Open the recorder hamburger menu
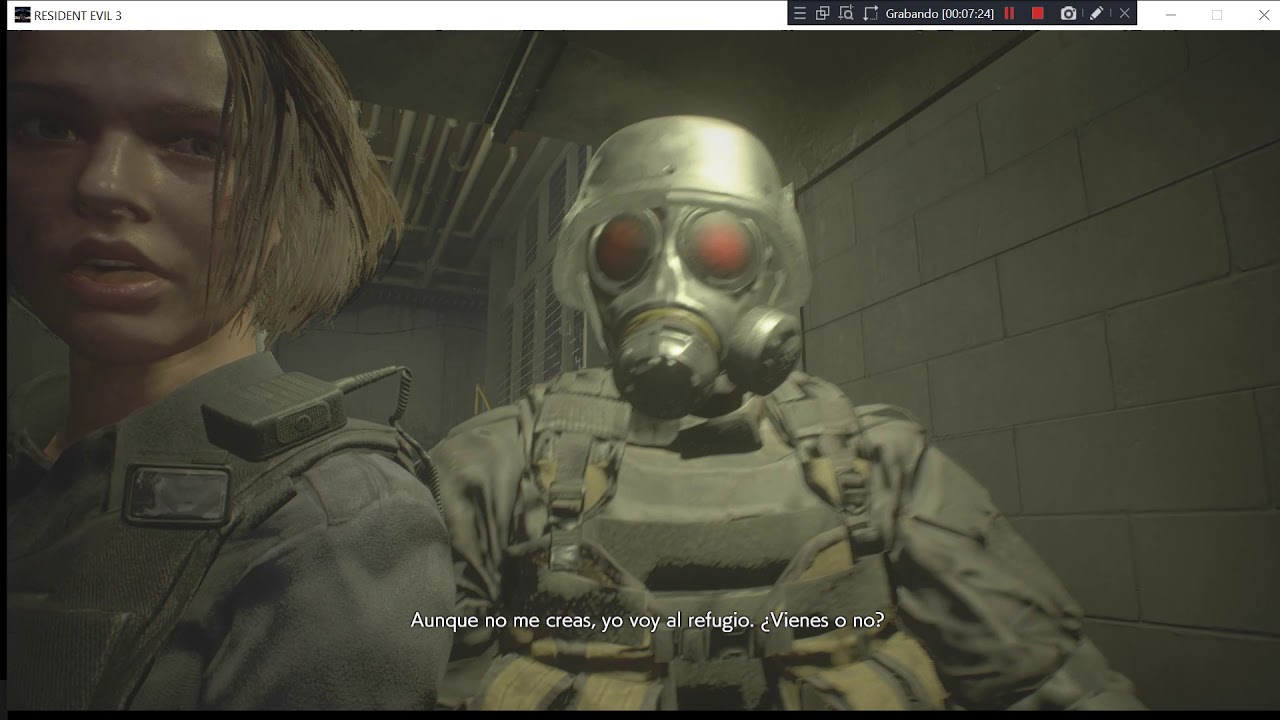This screenshot has height=720, width=1280. click(800, 14)
